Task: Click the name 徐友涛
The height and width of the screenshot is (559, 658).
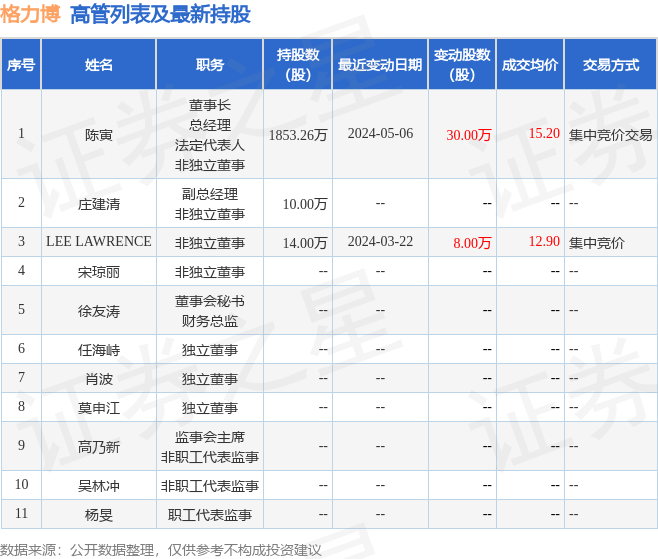Action: [99, 311]
